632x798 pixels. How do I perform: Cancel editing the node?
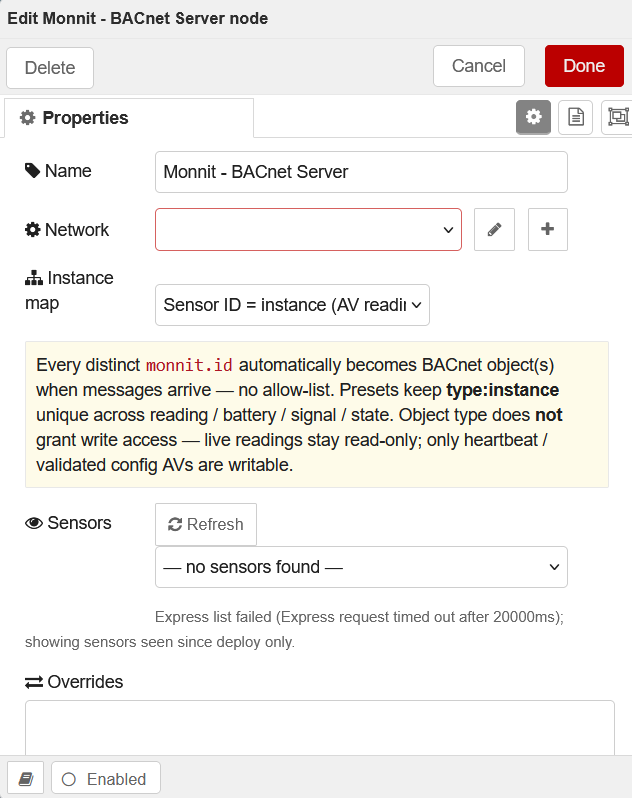coord(479,66)
